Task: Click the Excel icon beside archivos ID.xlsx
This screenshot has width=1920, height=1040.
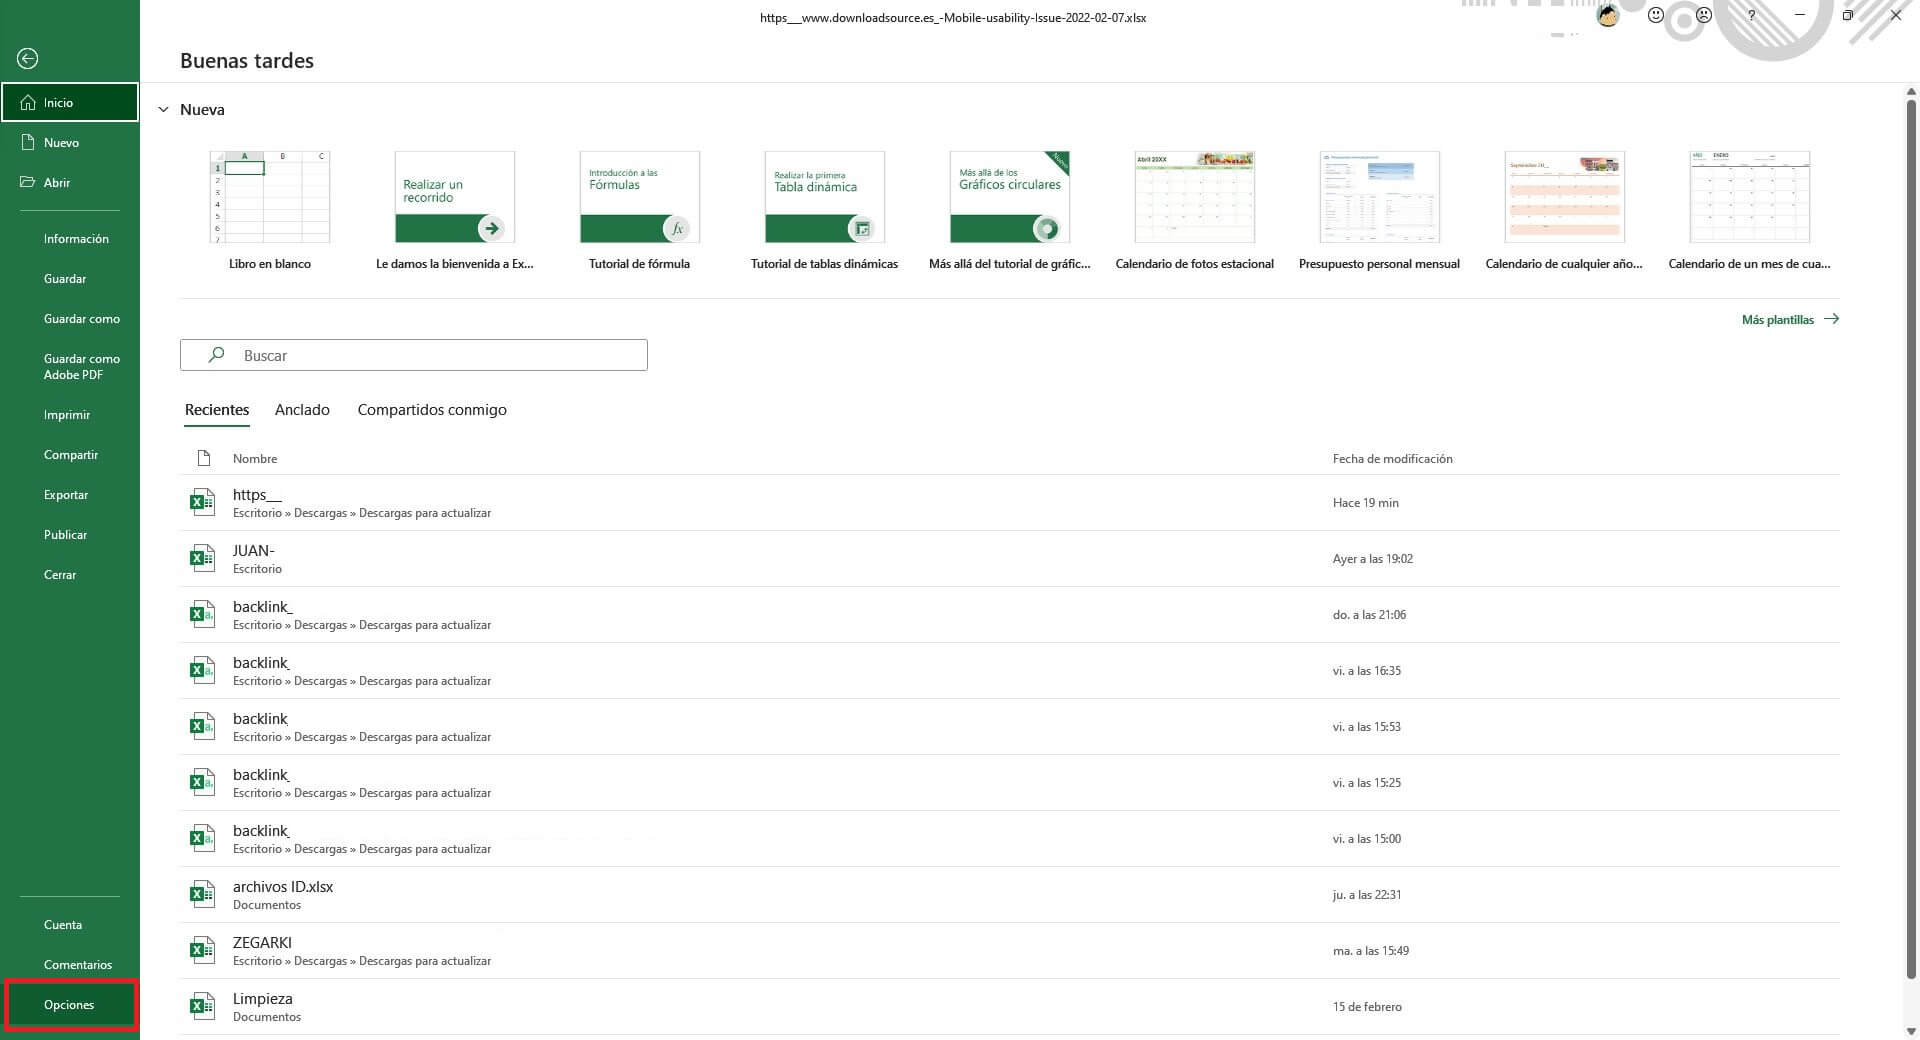Action: [202, 894]
